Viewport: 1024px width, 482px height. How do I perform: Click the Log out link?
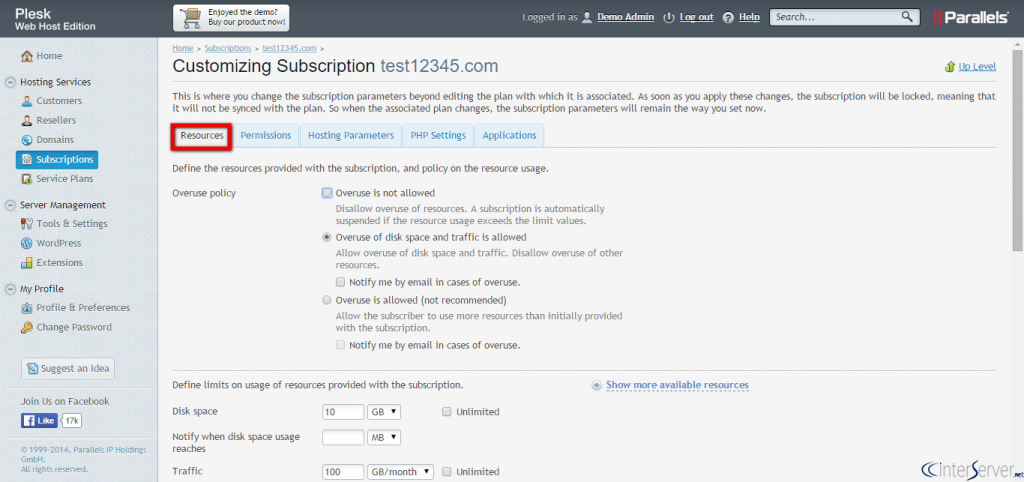(696, 18)
